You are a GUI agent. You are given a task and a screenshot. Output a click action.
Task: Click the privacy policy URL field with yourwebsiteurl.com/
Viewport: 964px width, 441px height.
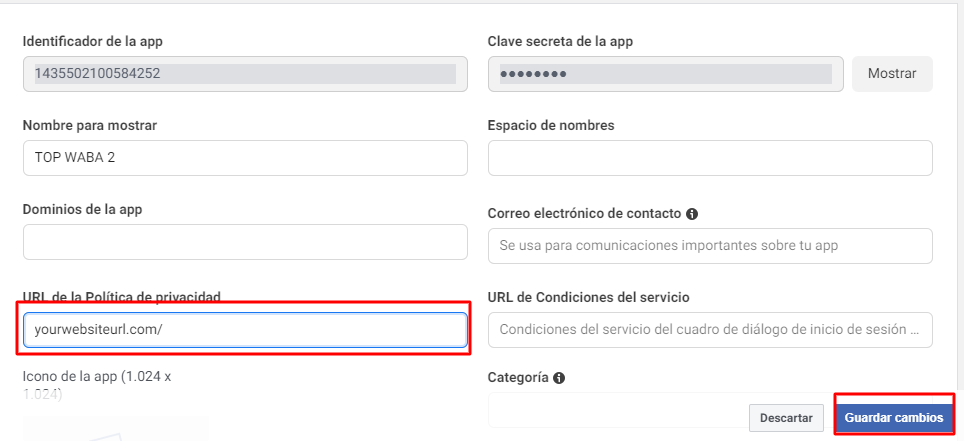244,330
